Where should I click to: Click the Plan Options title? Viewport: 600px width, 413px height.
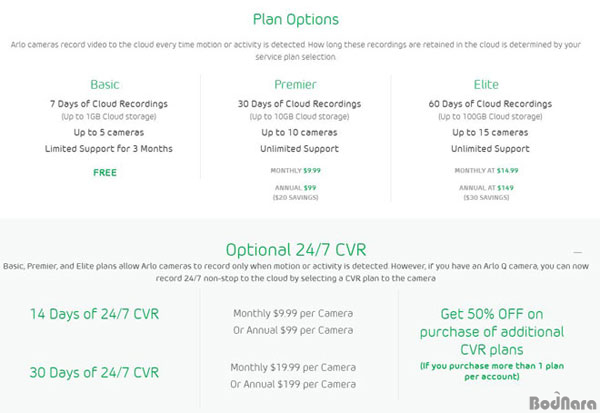[296, 20]
